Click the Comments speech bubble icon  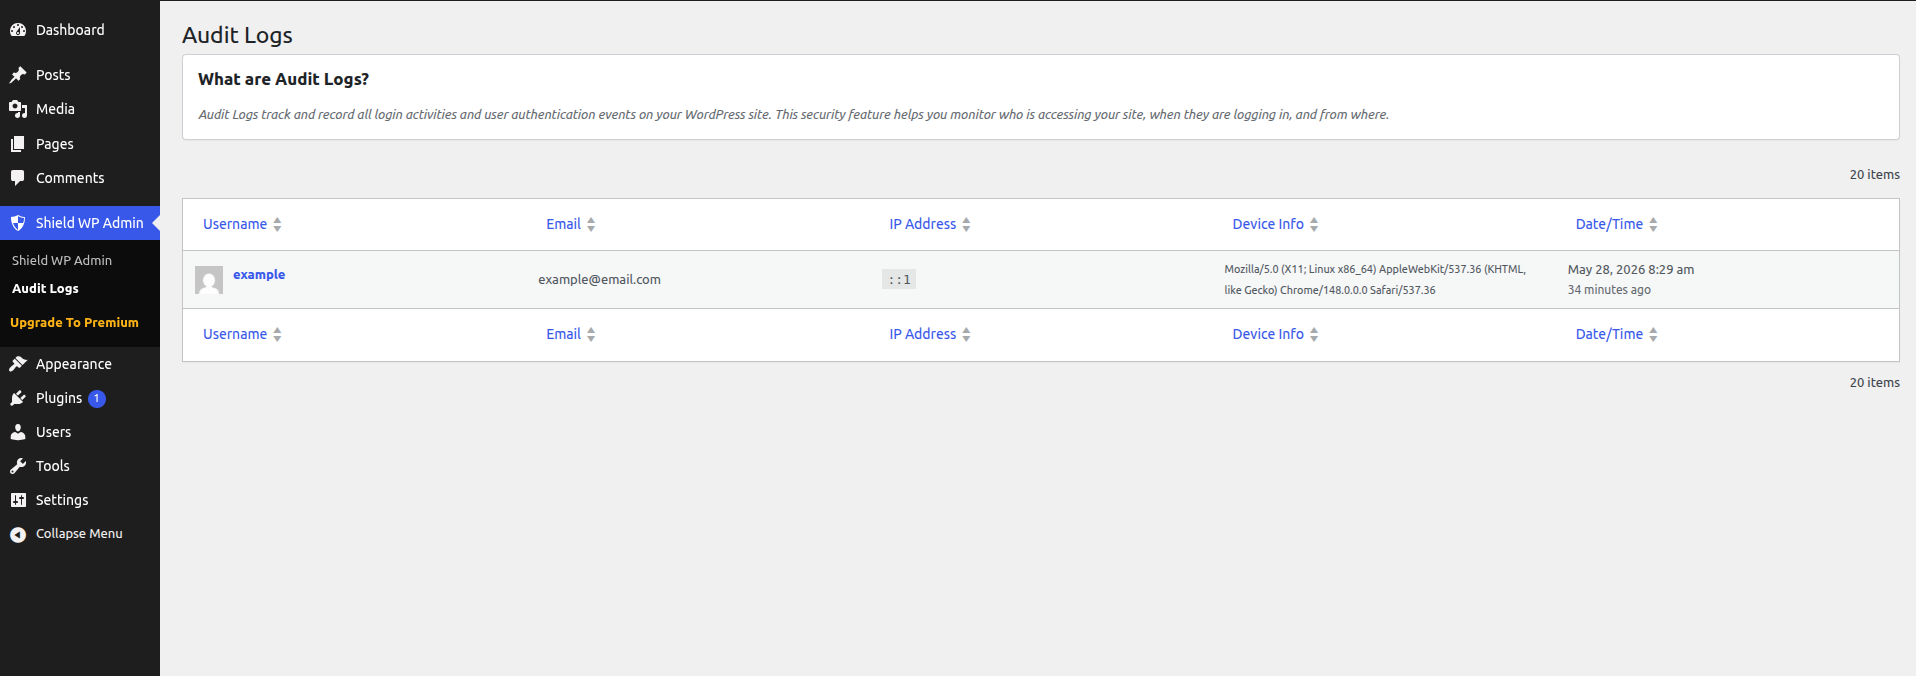point(18,178)
